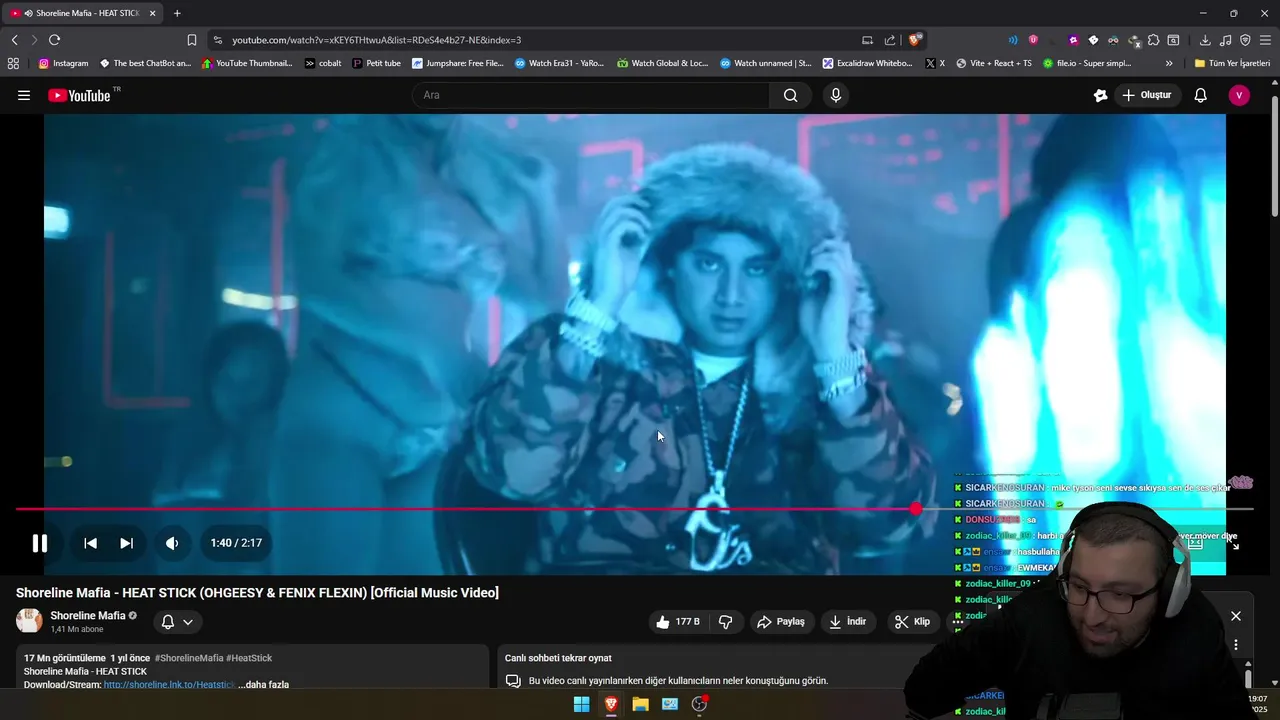Click the #HeatStick hashtag
Screen dimensions: 1280x720
(249, 658)
